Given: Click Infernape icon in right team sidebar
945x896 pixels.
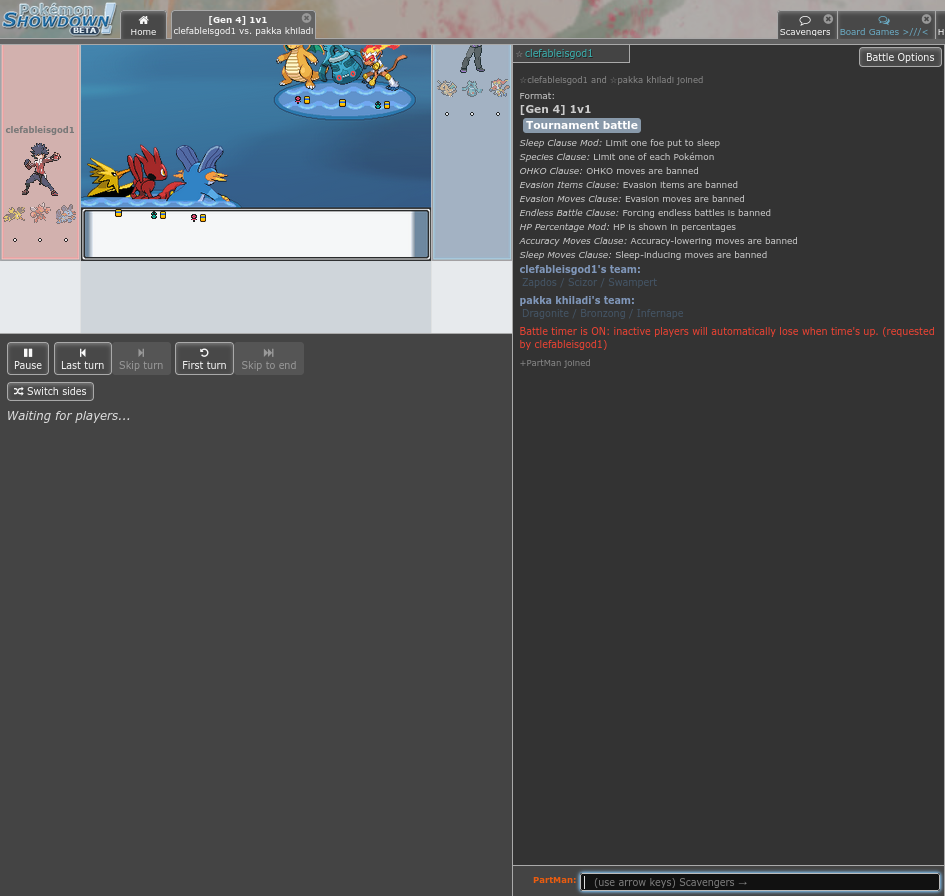Looking at the screenshot, I should [x=498, y=89].
